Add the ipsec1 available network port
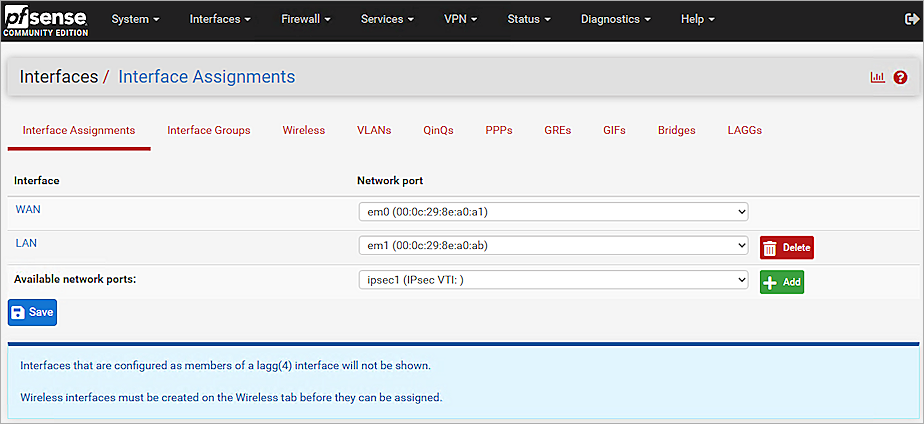 781,282
